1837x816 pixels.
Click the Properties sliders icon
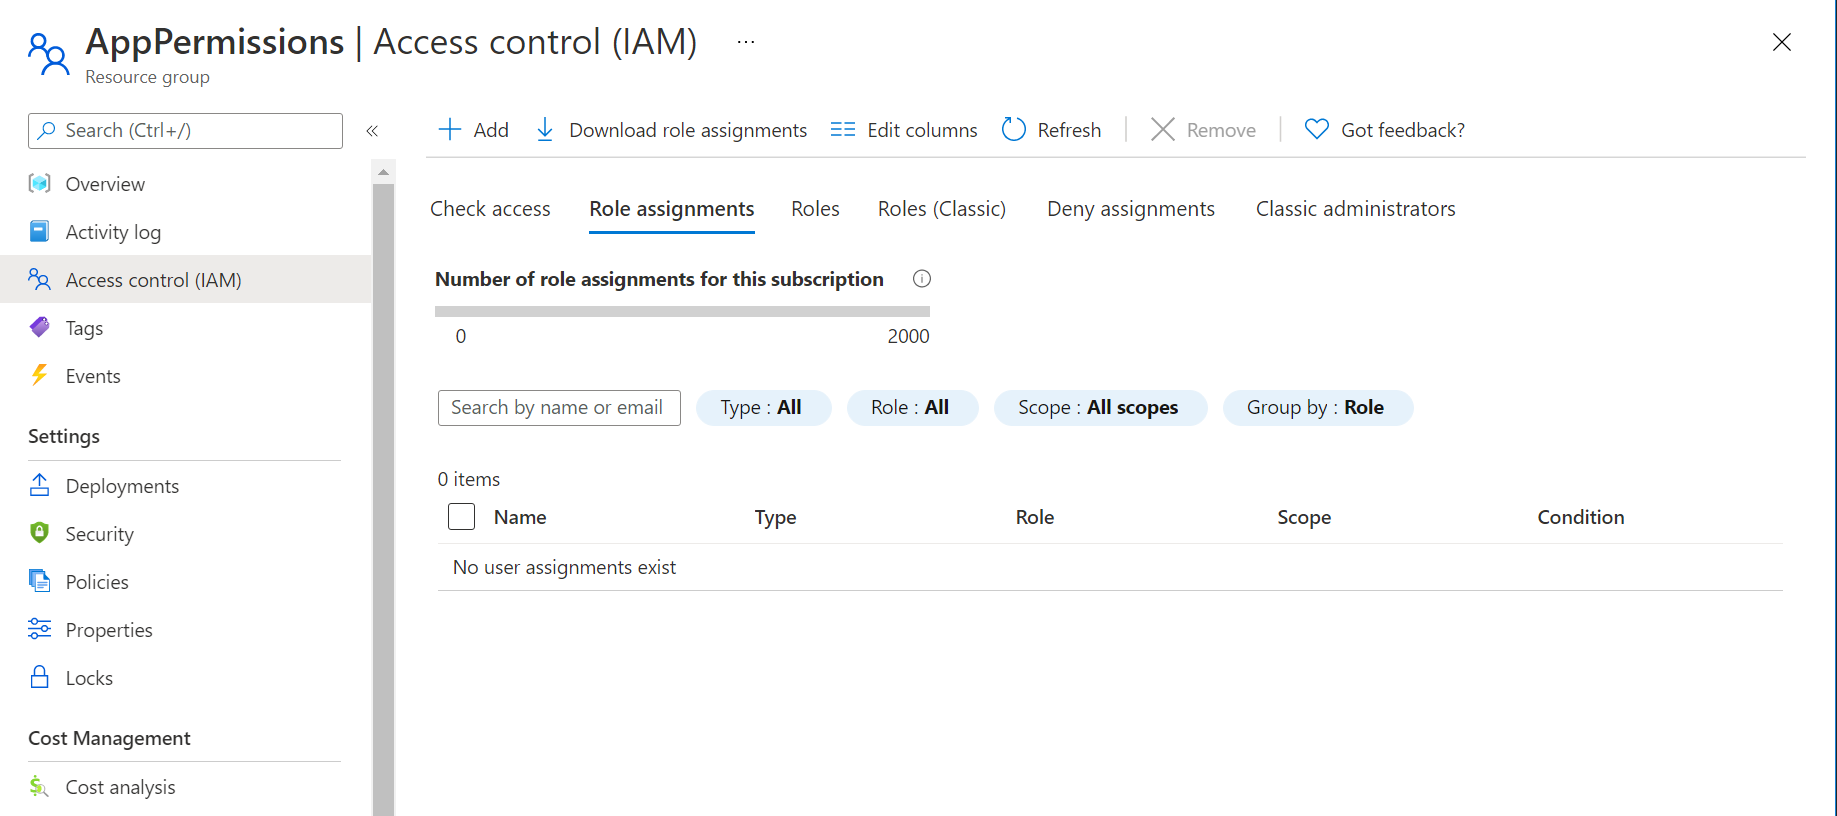[39, 628]
